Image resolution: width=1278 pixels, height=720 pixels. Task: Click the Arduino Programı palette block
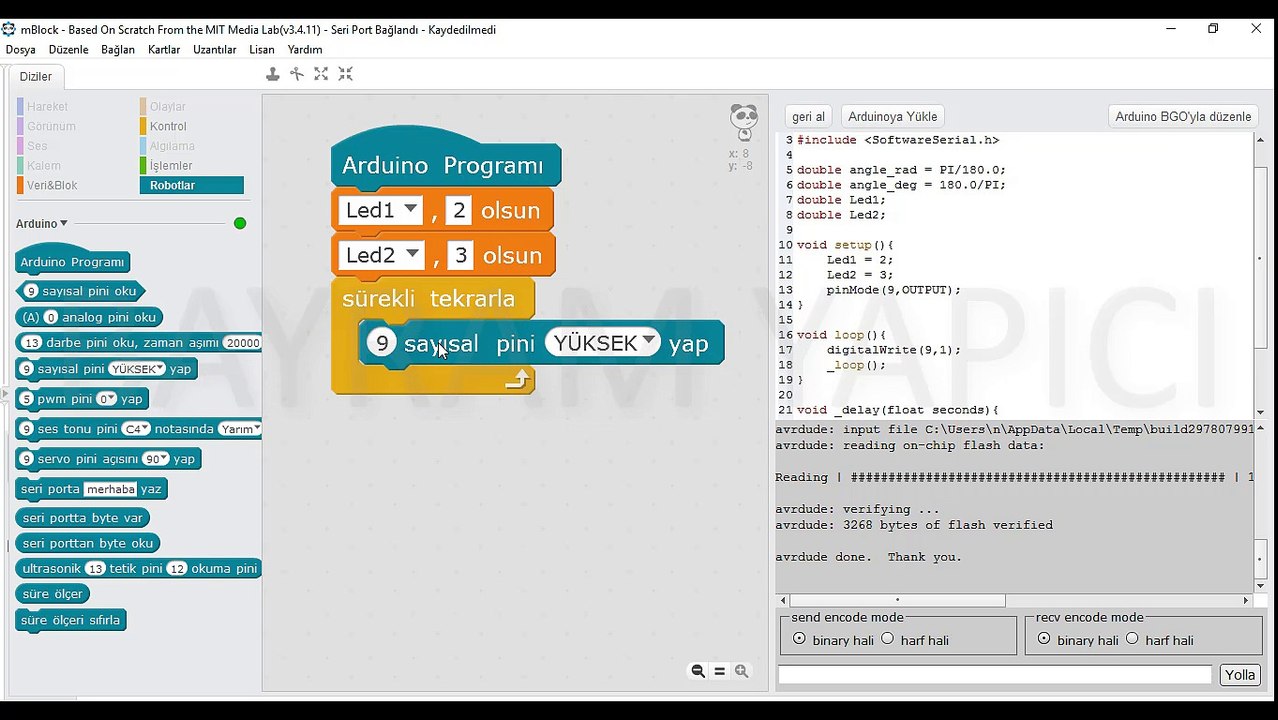click(73, 261)
